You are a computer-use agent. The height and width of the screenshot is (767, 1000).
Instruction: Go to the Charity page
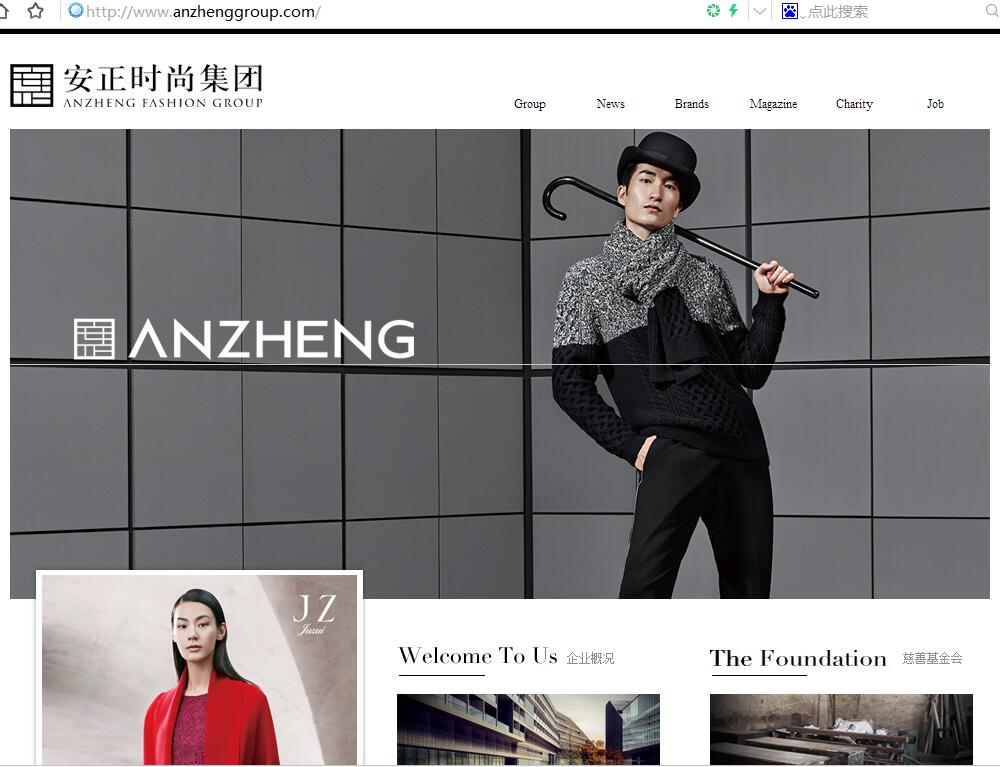coord(854,104)
